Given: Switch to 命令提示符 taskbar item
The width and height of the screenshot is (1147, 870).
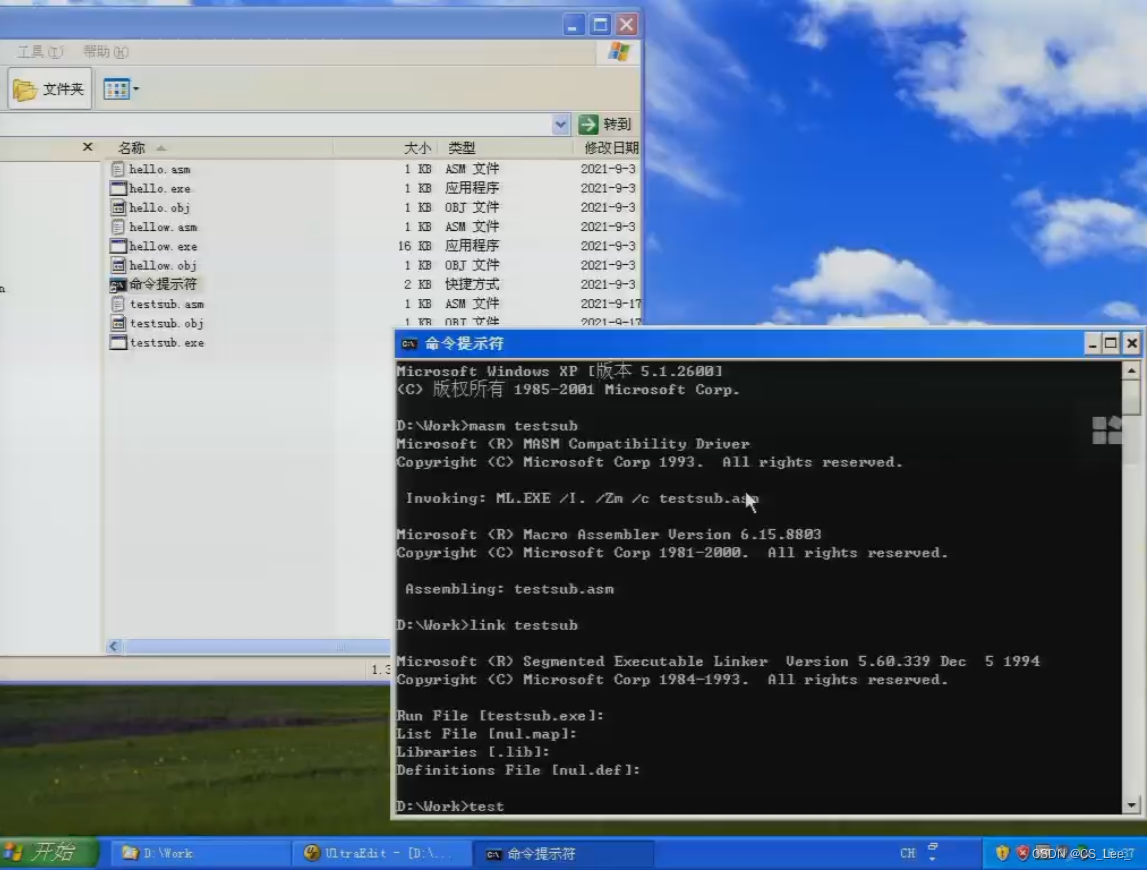Looking at the screenshot, I should (x=563, y=853).
